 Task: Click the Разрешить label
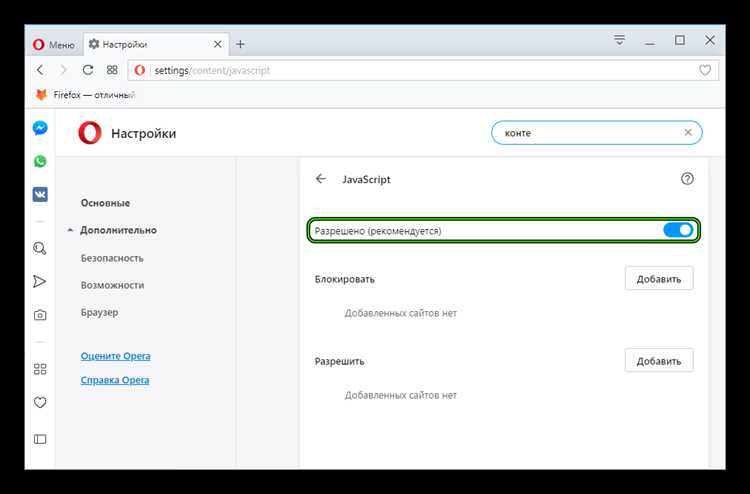tap(340, 362)
